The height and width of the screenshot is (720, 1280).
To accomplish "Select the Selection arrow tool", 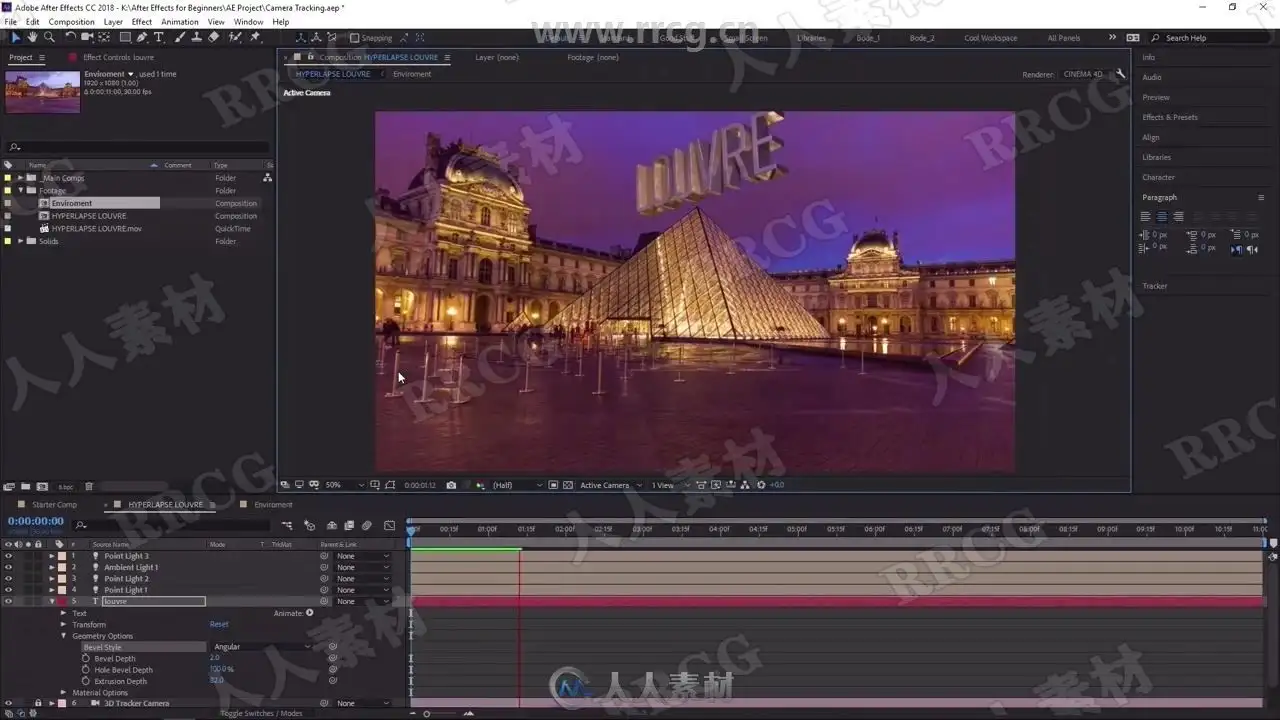I will pos(15,37).
